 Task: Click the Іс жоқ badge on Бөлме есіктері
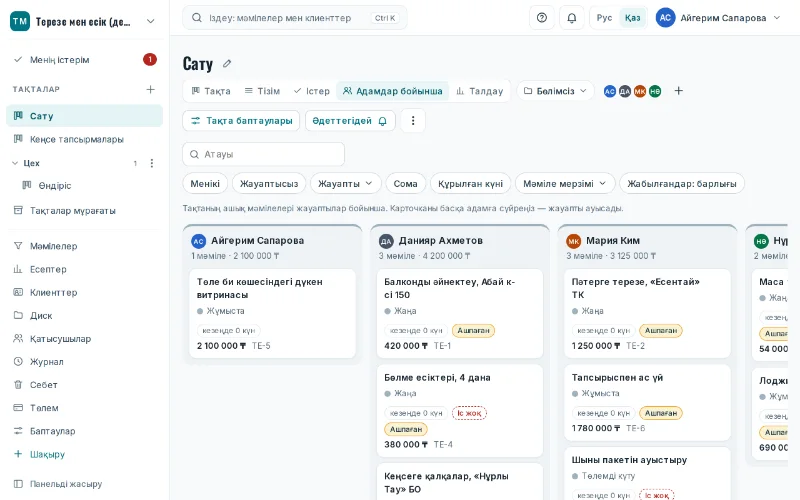[x=469, y=413]
